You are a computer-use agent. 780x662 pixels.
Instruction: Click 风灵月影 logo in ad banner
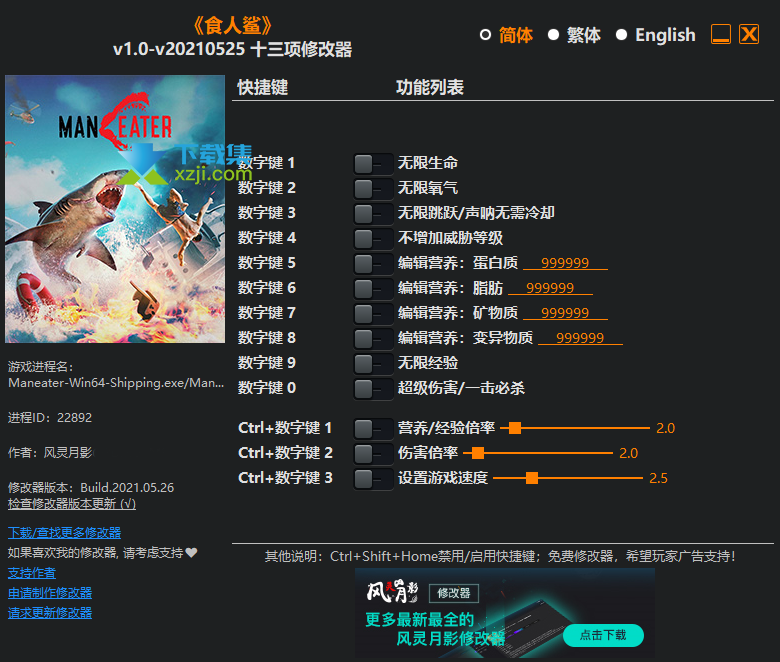pos(392,591)
